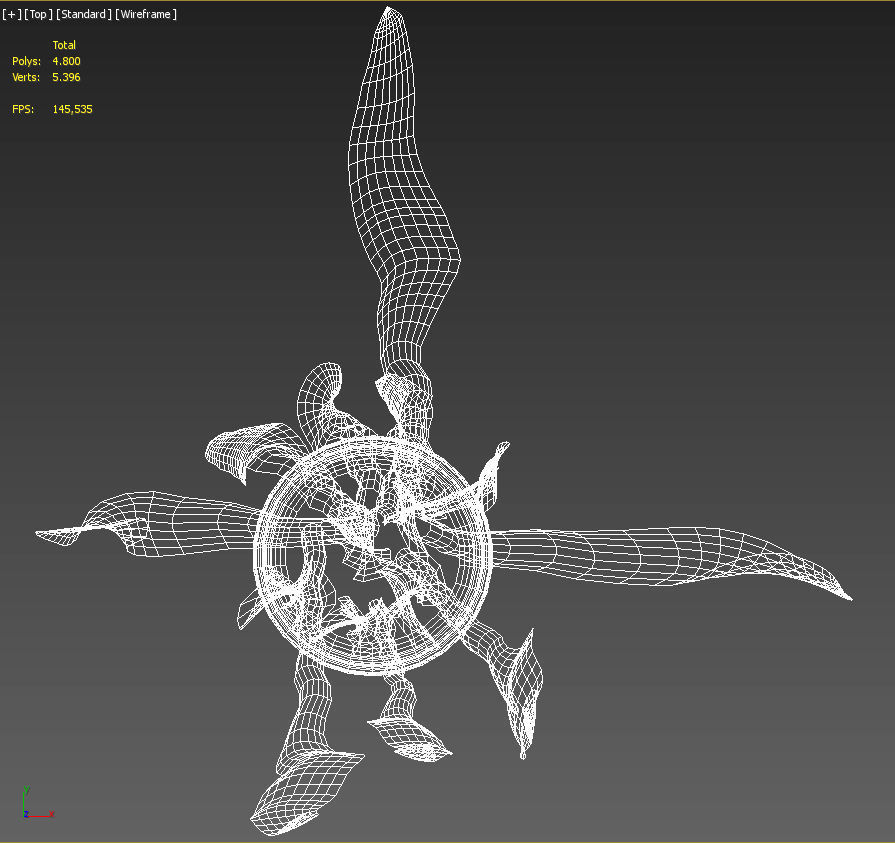Click the 'FPS:' statistics label
Image resolution: width=895 pixels, height=843 pixels.
[23, 109]
